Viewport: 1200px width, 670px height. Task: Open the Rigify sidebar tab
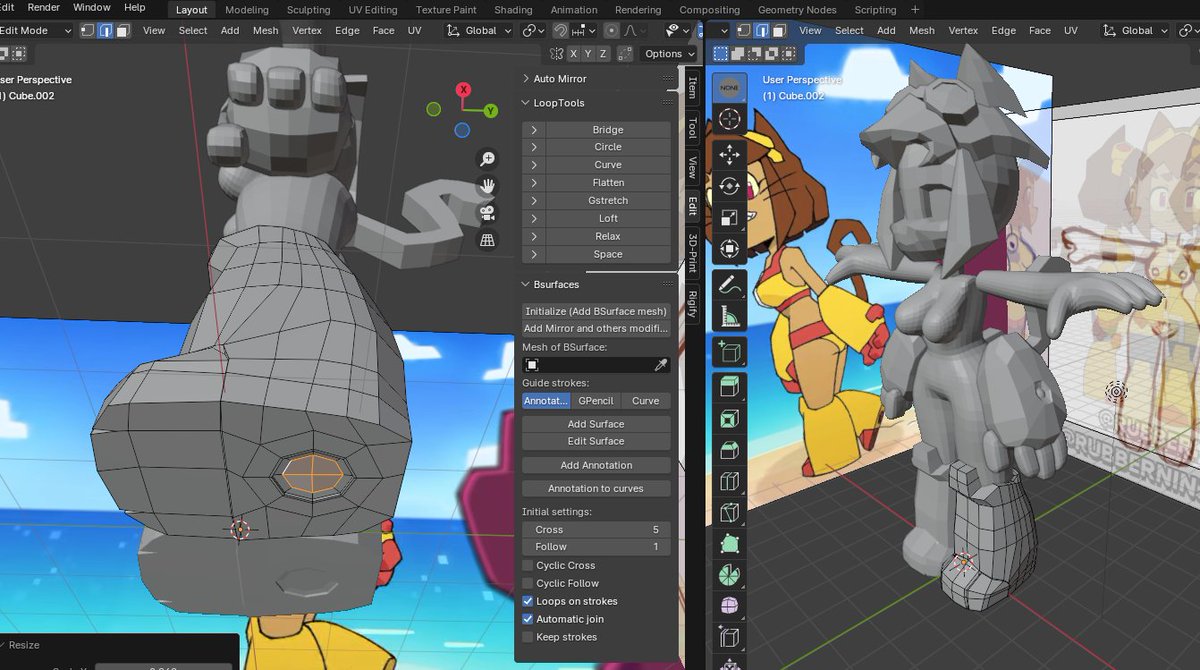(691, 303)
